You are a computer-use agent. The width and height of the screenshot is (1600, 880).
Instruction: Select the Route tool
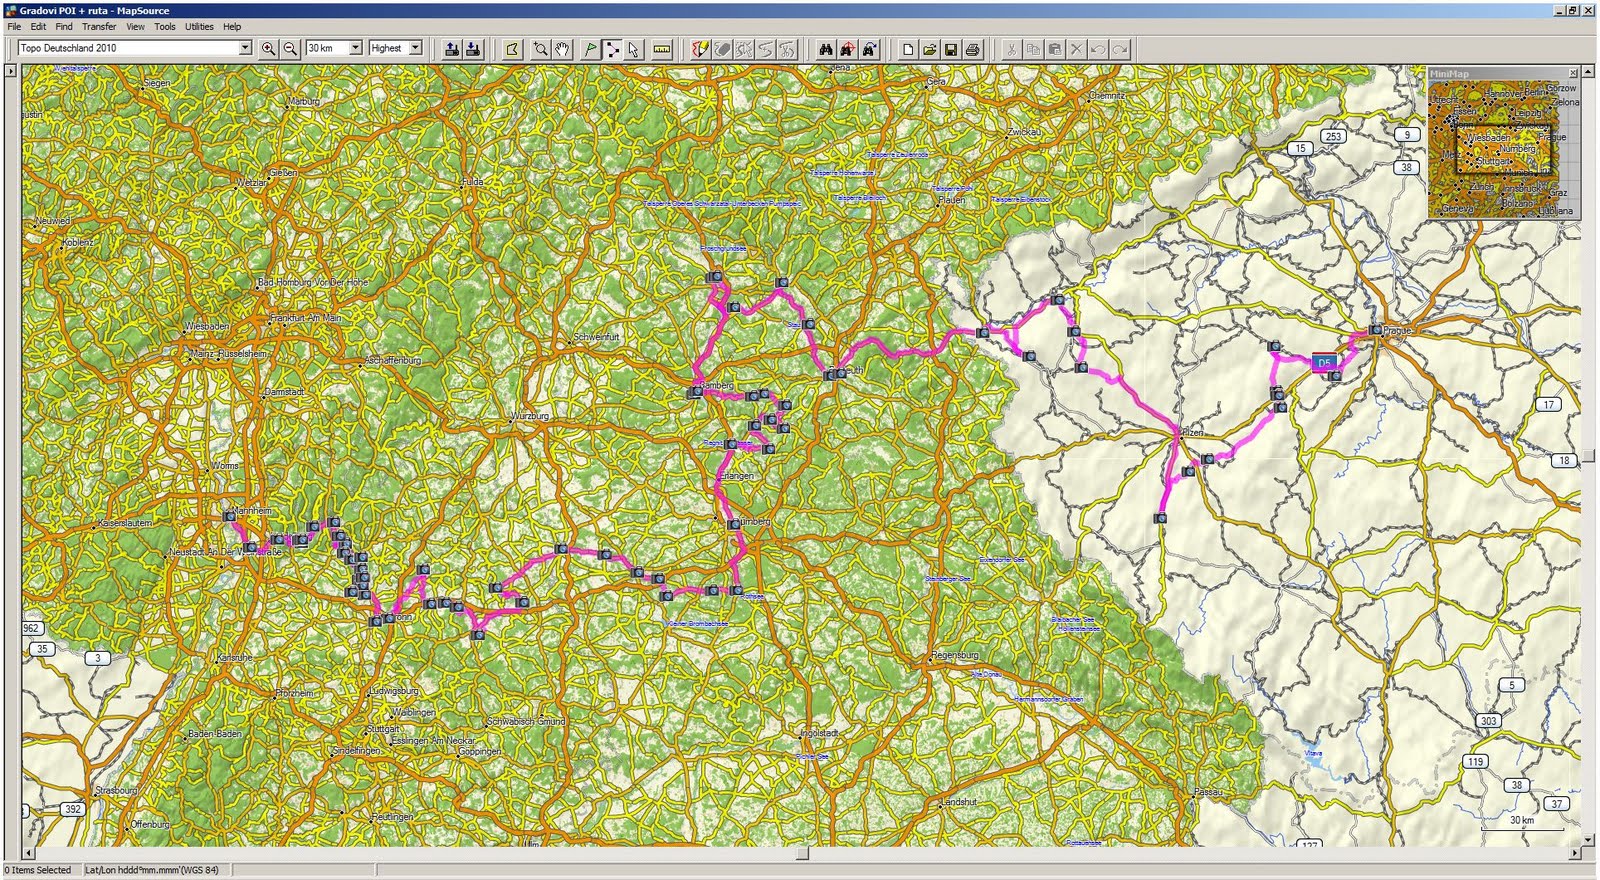click(x=612, y=48)
